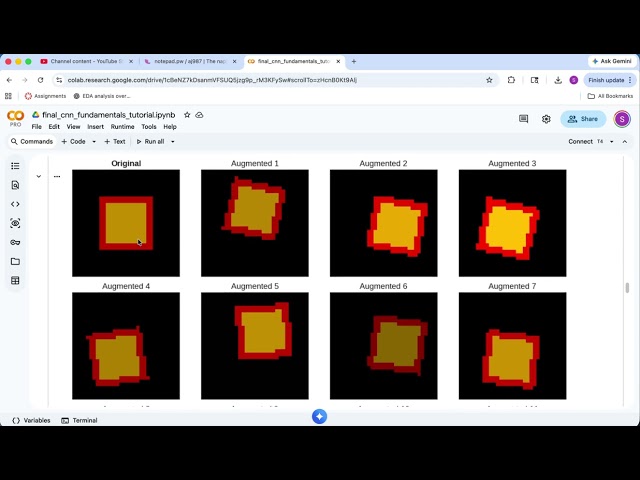640x480 pixels.
Task: Click the purple S account avatar in Colab
Action: (x=622, y=119)
